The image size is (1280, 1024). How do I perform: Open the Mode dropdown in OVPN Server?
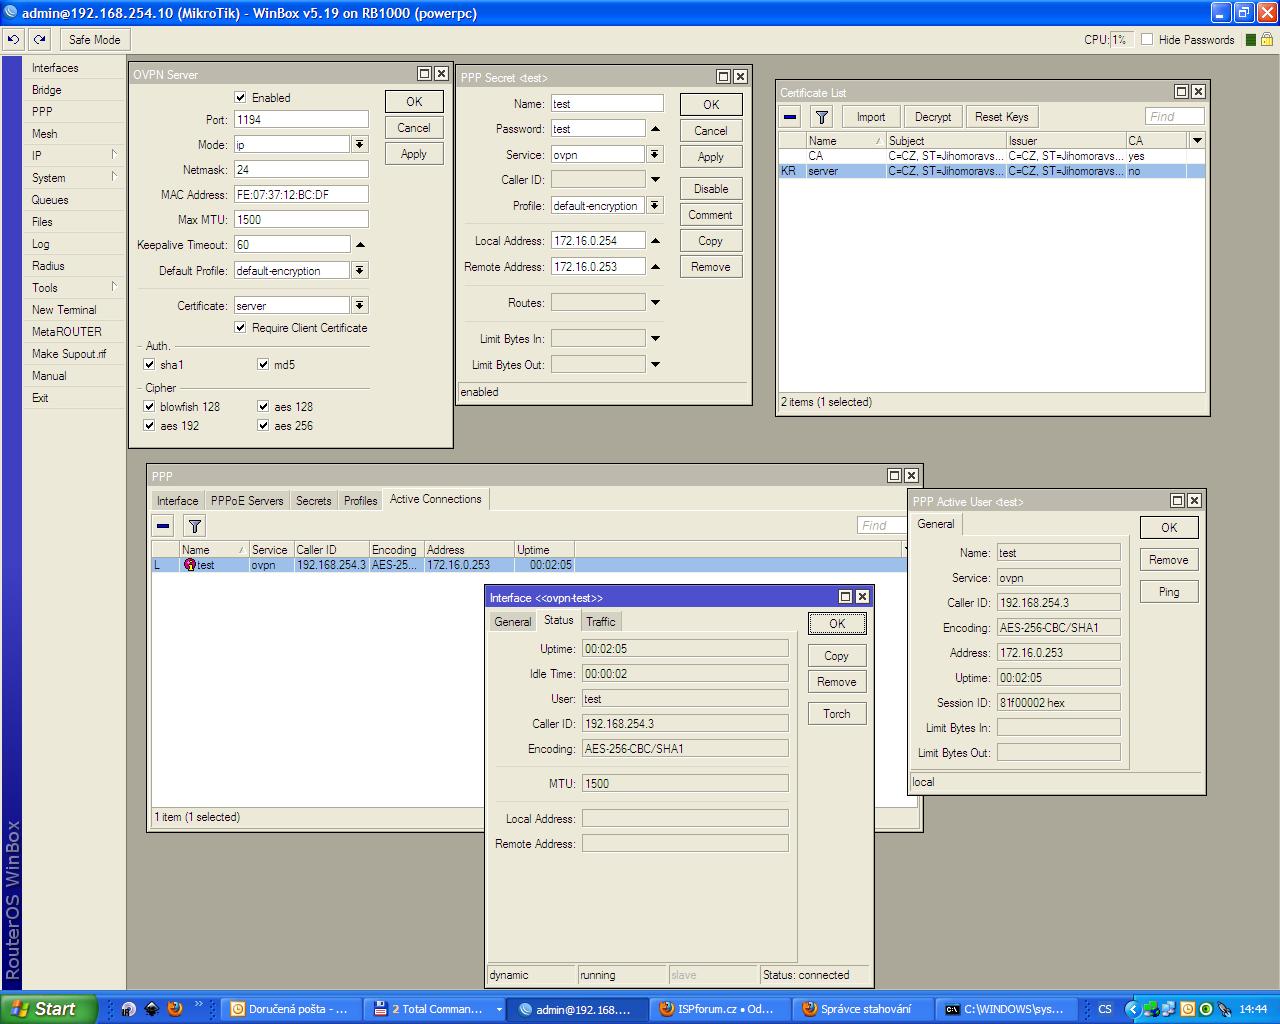coord(360,144)
